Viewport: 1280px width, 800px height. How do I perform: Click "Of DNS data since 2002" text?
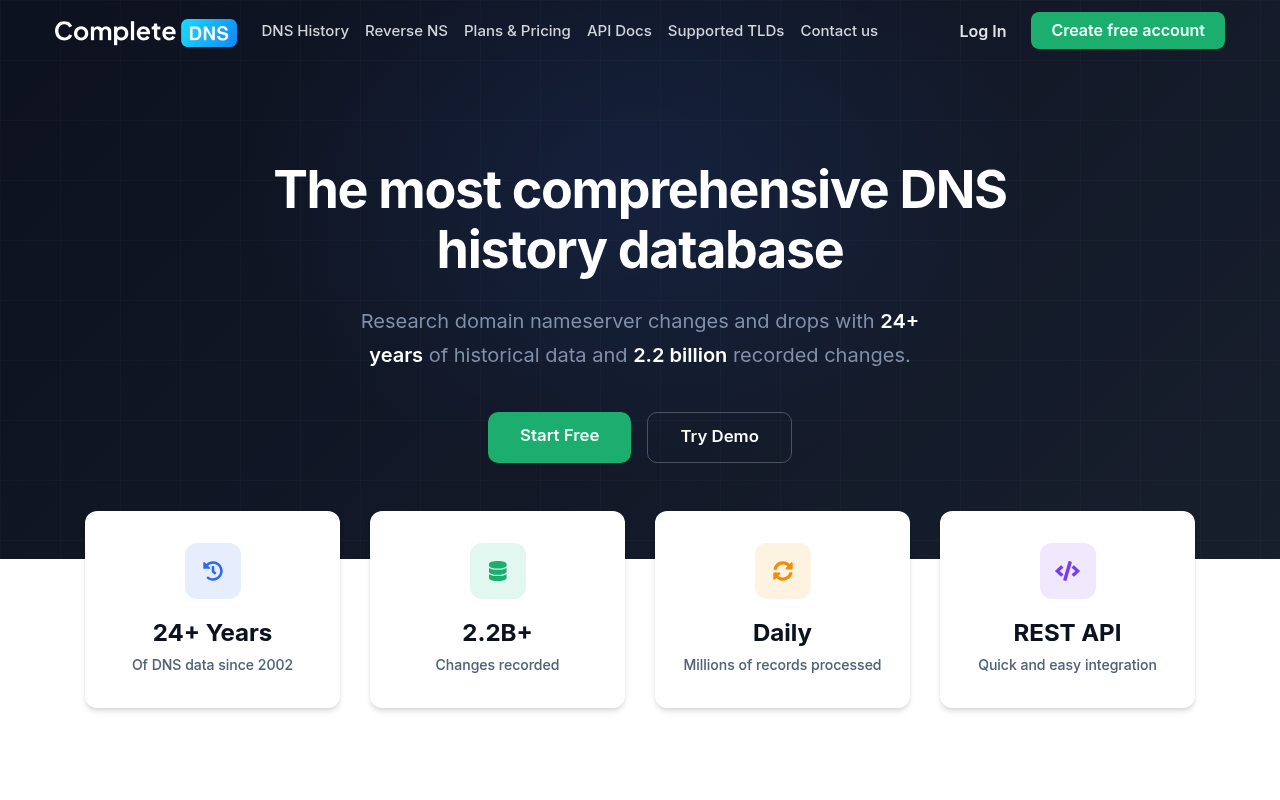pyautogui.click(x=212, y=665)
